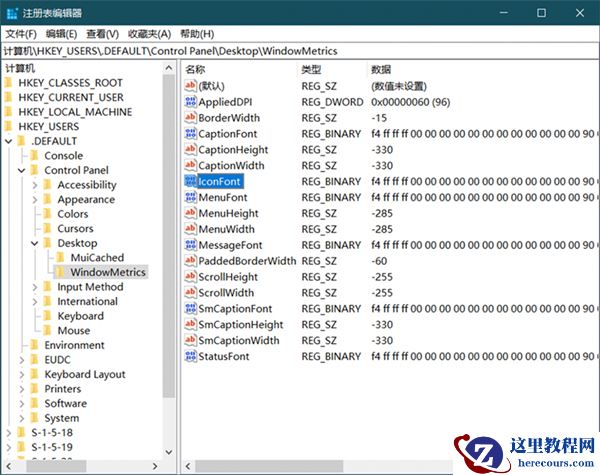Viewport: 600px width, 475px height.
Task: Select the Environment key in tree
Action: (x=74, y=345)
